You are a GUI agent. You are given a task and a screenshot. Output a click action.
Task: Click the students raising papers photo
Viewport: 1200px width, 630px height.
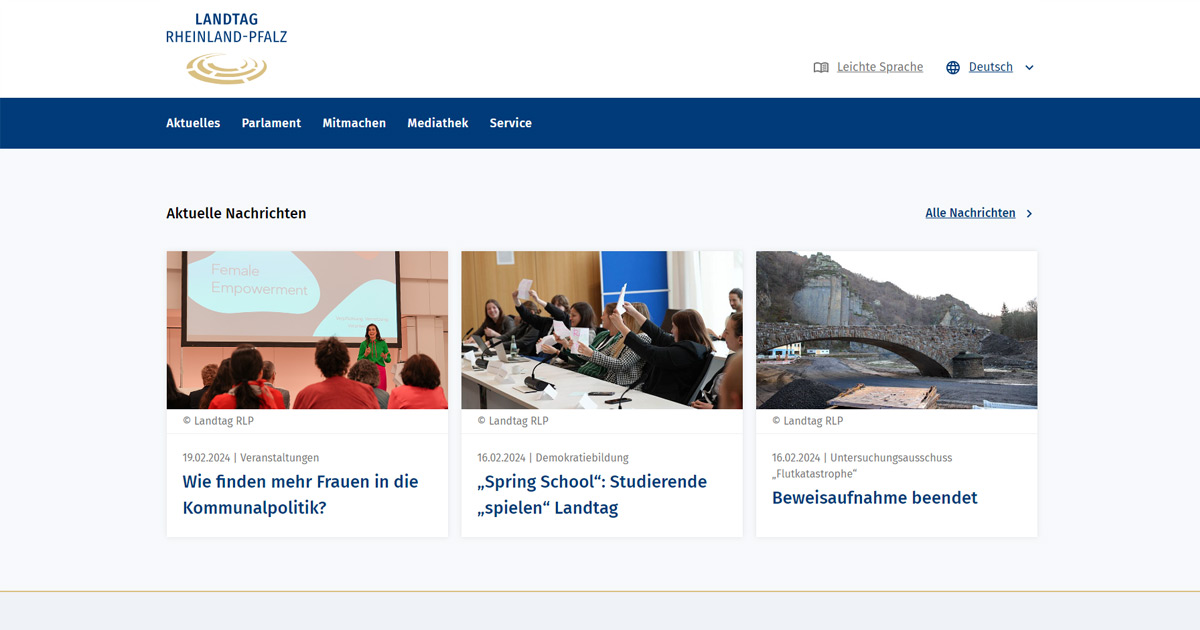click(601, 330)
